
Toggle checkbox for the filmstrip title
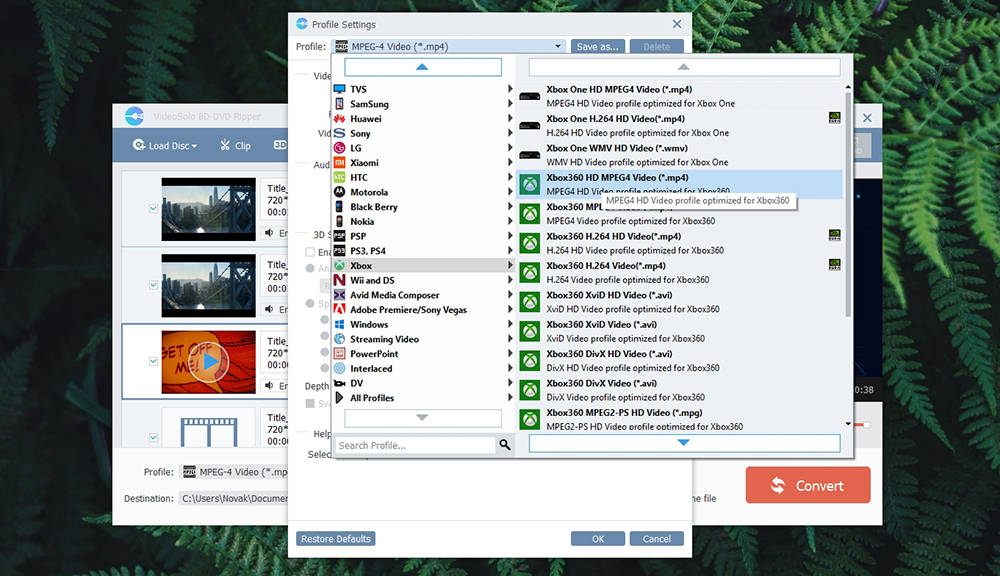(153, 438)
